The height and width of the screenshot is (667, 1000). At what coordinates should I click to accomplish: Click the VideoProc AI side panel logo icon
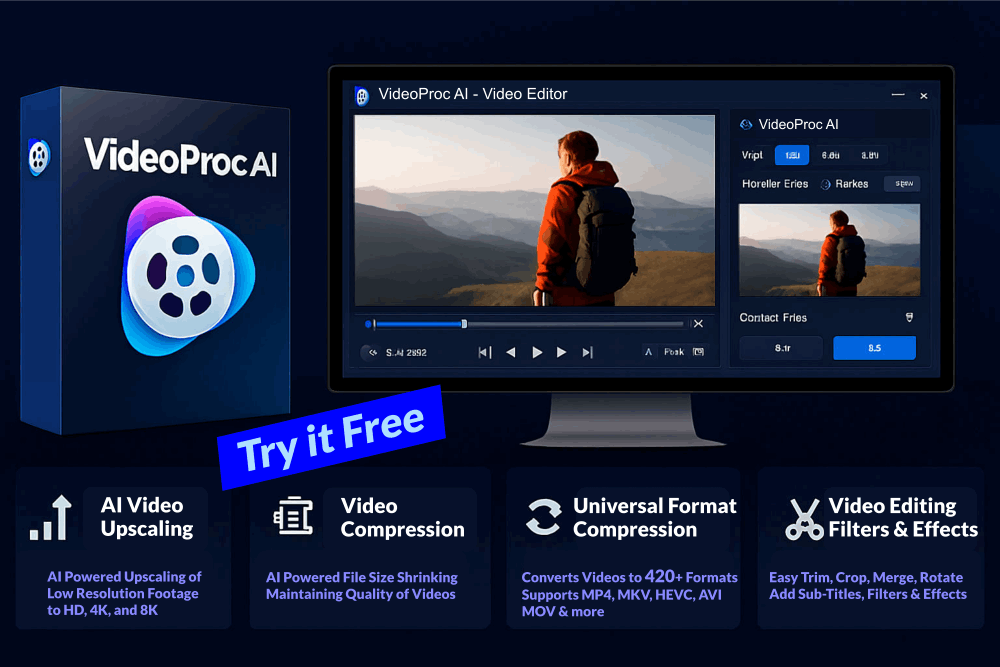tap(746, 124)
